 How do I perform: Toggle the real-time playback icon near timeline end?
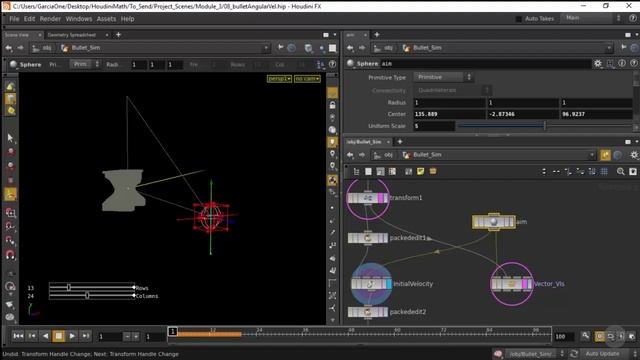[x=600, y=336]
